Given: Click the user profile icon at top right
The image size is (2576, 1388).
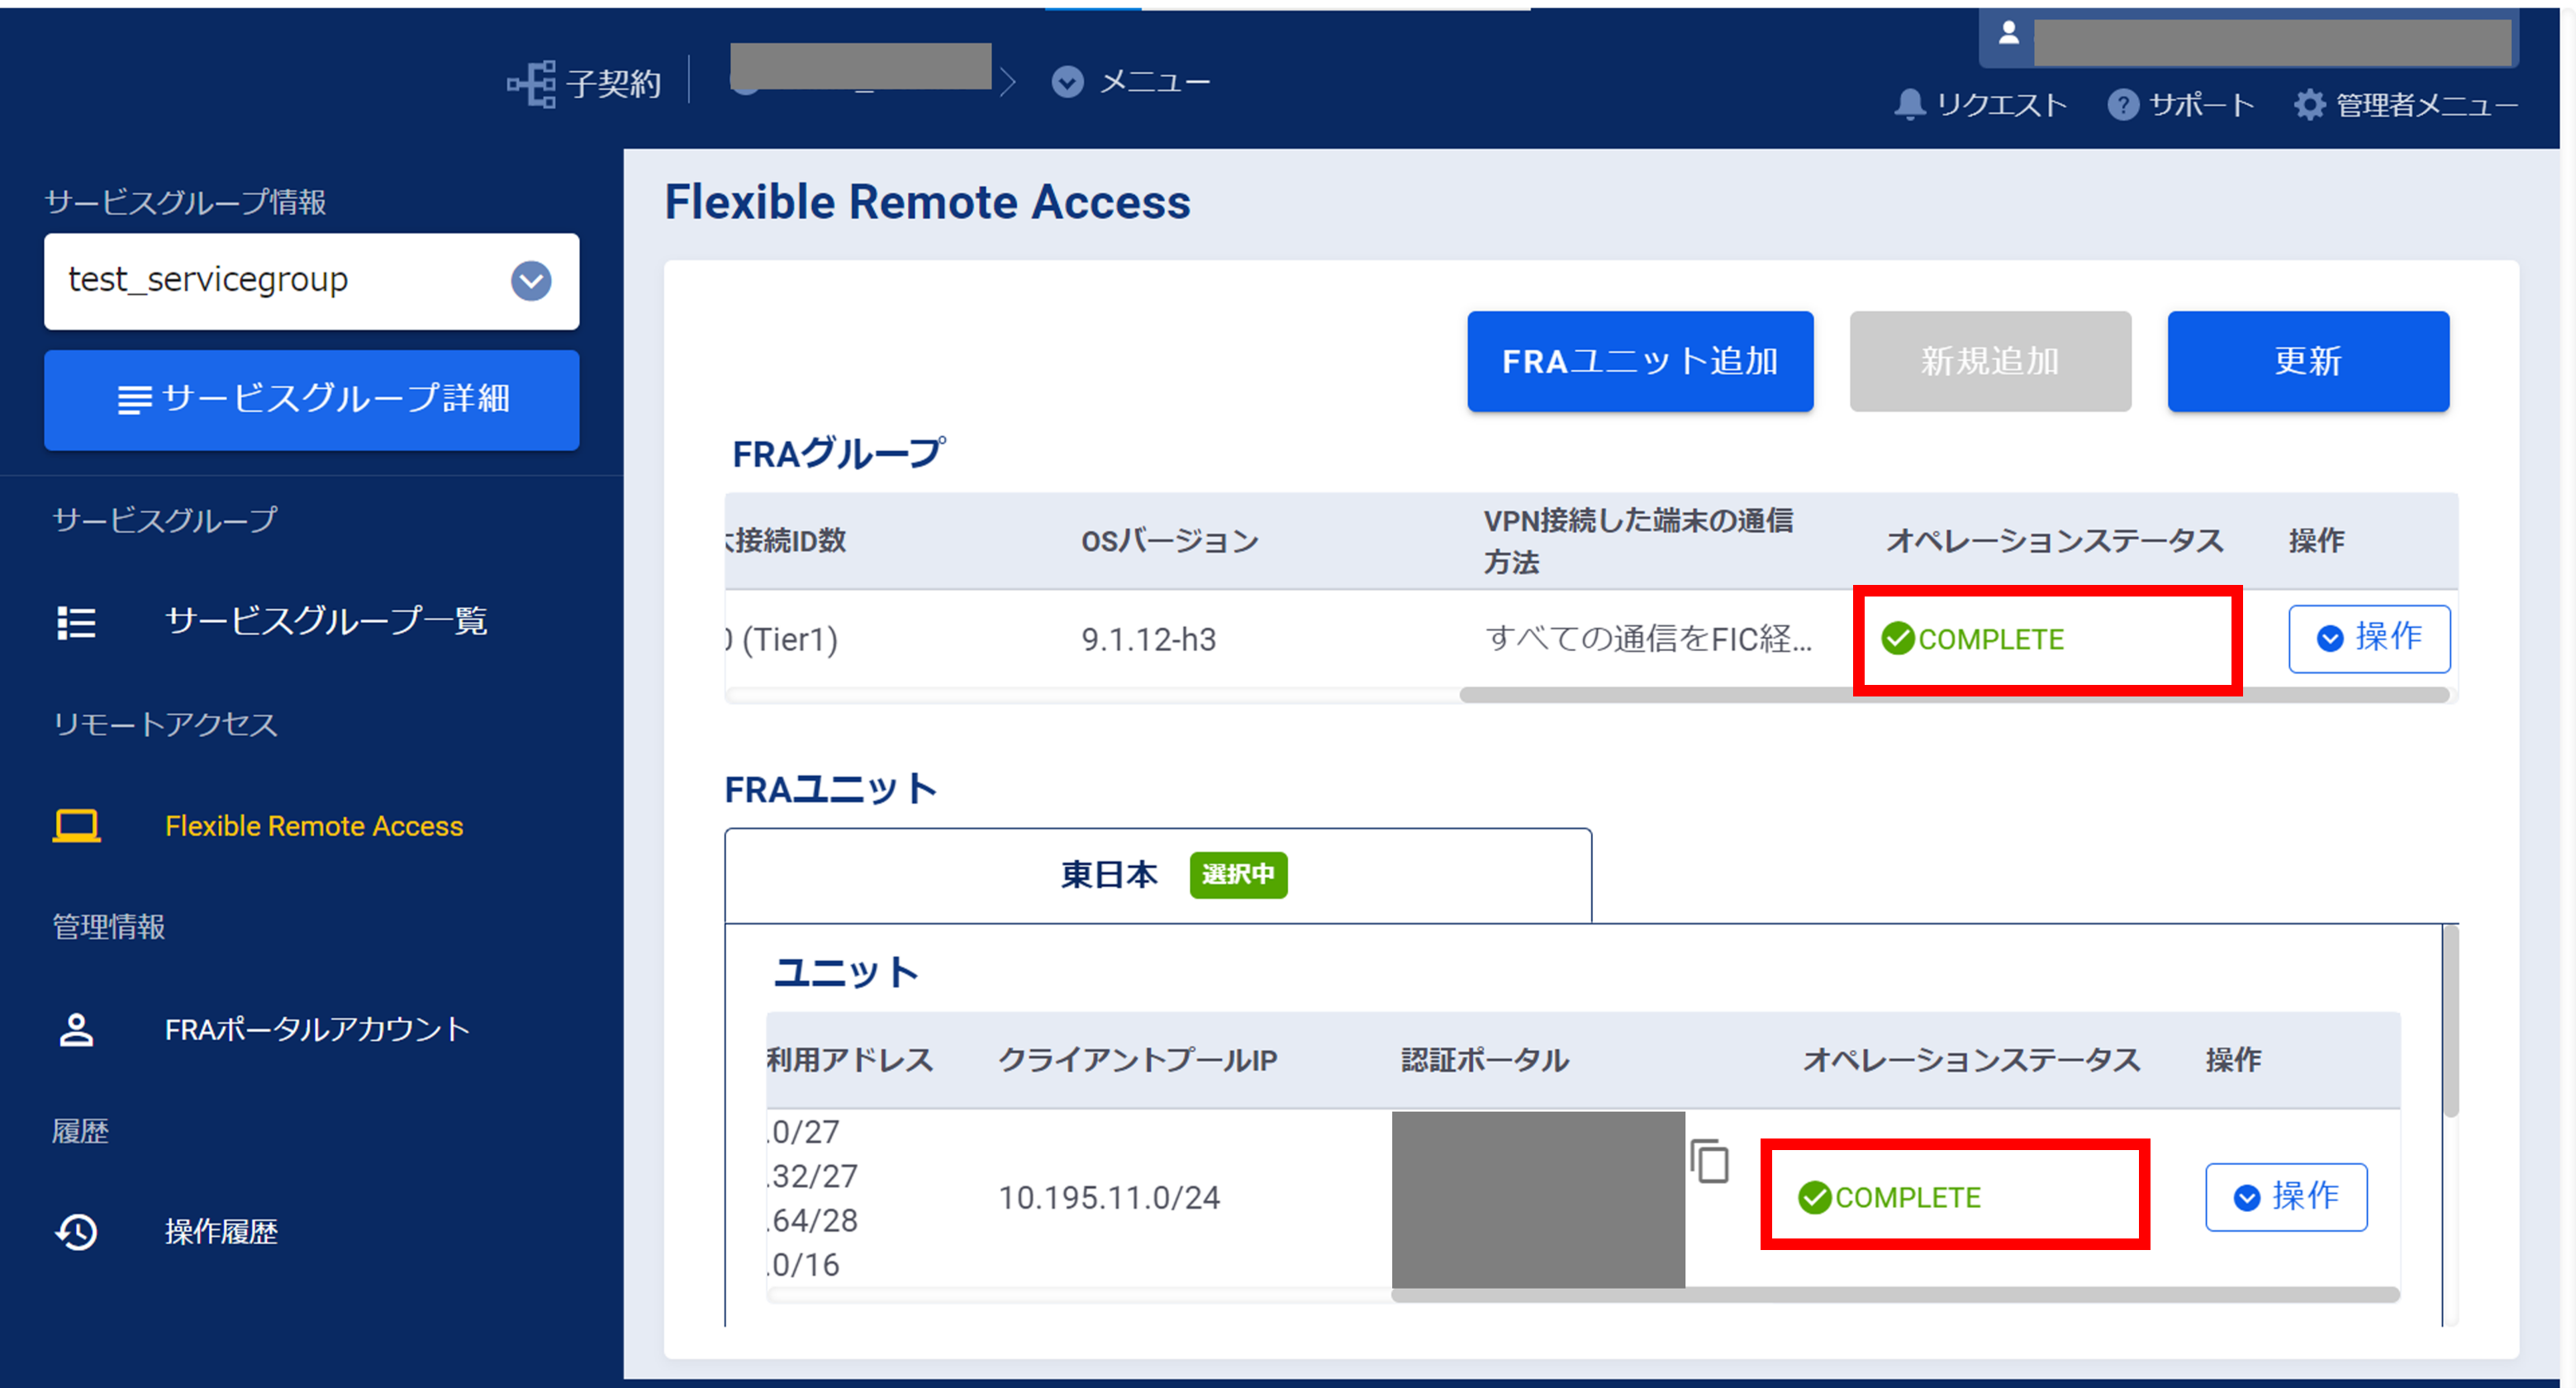Looking at the screenshot, I should point(2009,35).
